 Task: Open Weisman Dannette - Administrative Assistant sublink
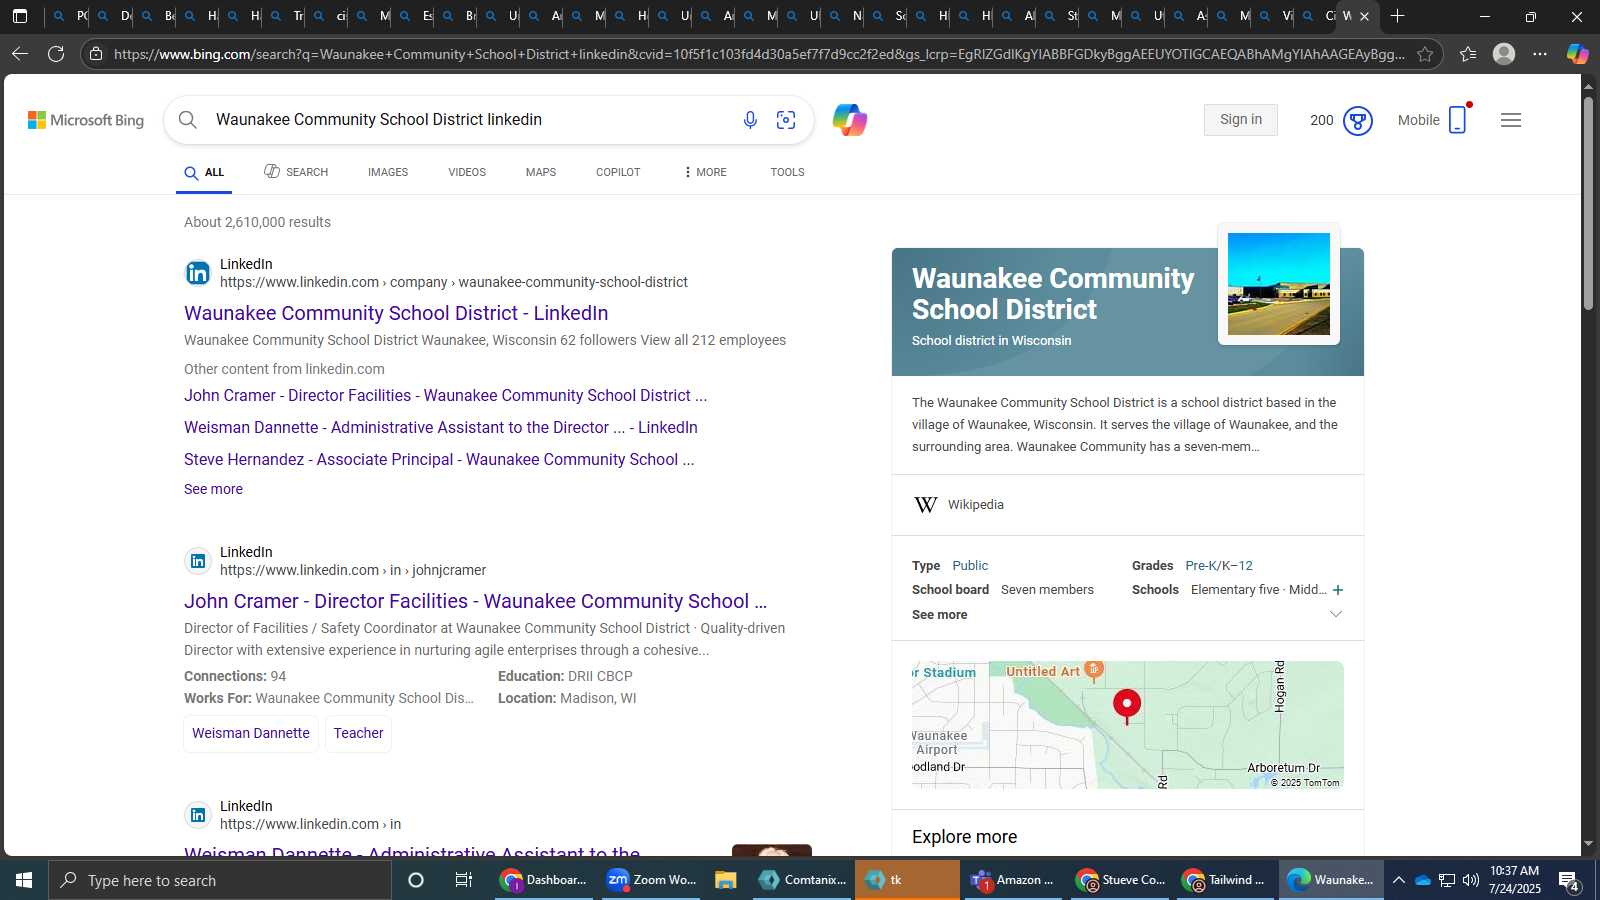(x=441, y=428)
